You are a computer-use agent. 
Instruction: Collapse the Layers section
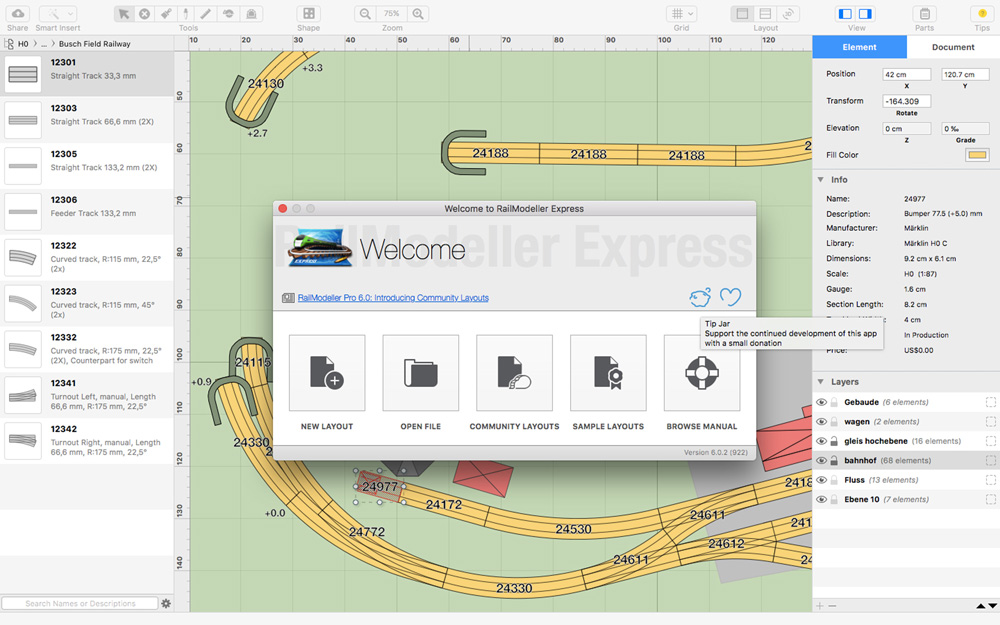pyautogui.click(x=819, y=382)
